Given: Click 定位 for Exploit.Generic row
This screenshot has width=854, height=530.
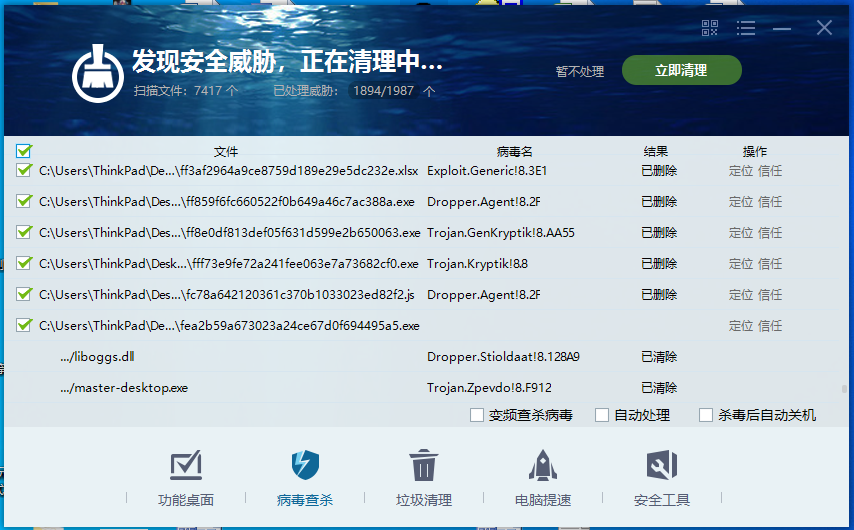Looking at the screenshot, I should pyautogui.click(x=741, y=171).
